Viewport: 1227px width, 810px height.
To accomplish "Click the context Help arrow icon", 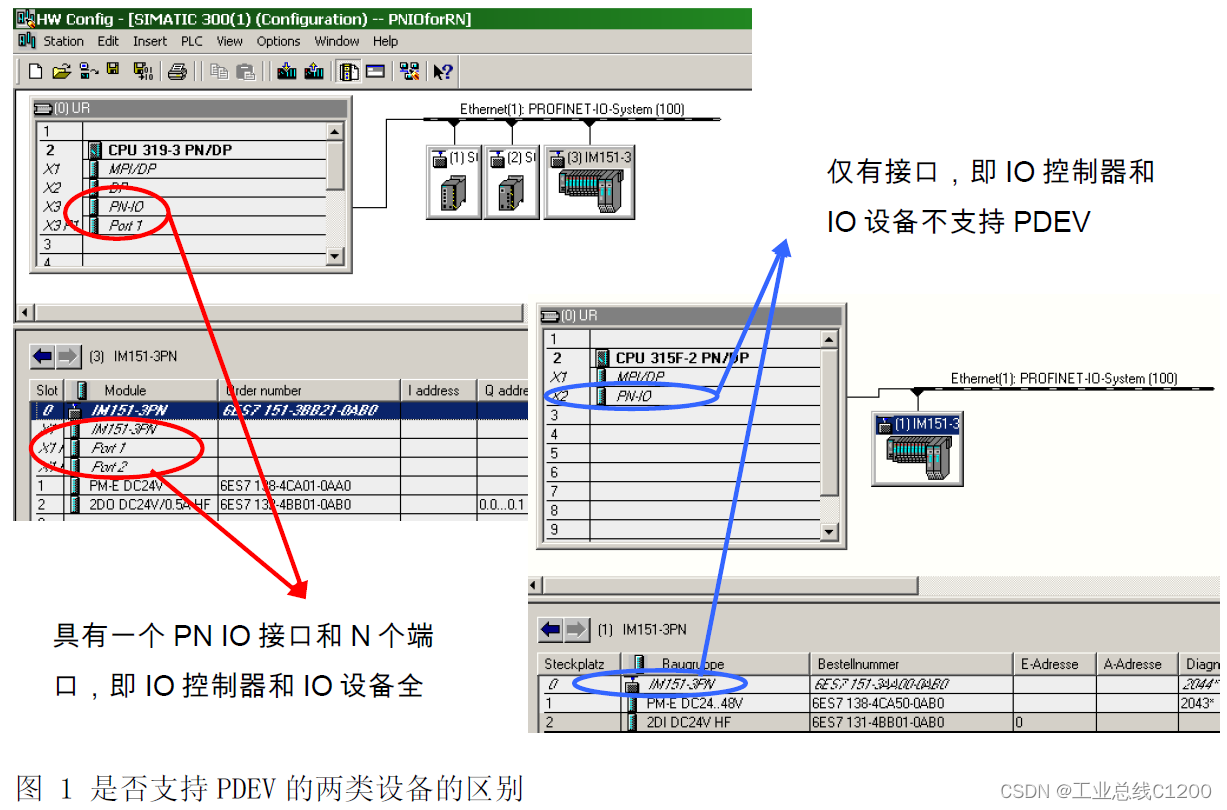I will pos(443,71).
